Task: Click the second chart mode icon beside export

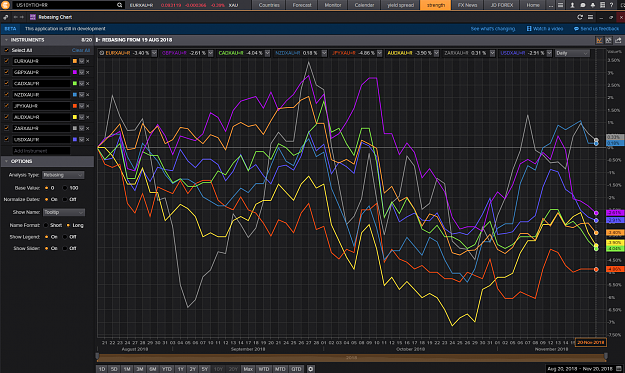Action: click(x=609, y=40)
